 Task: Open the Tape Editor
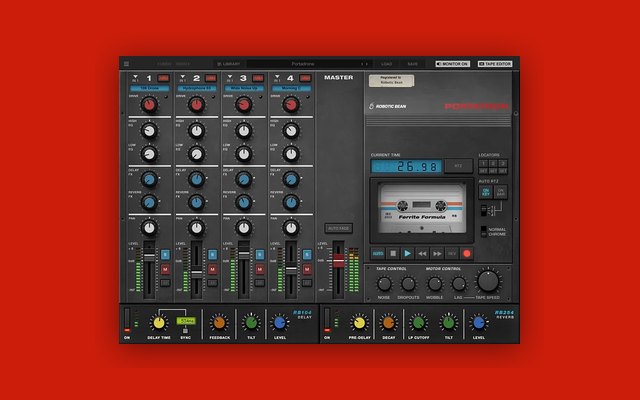click(495, 64)
